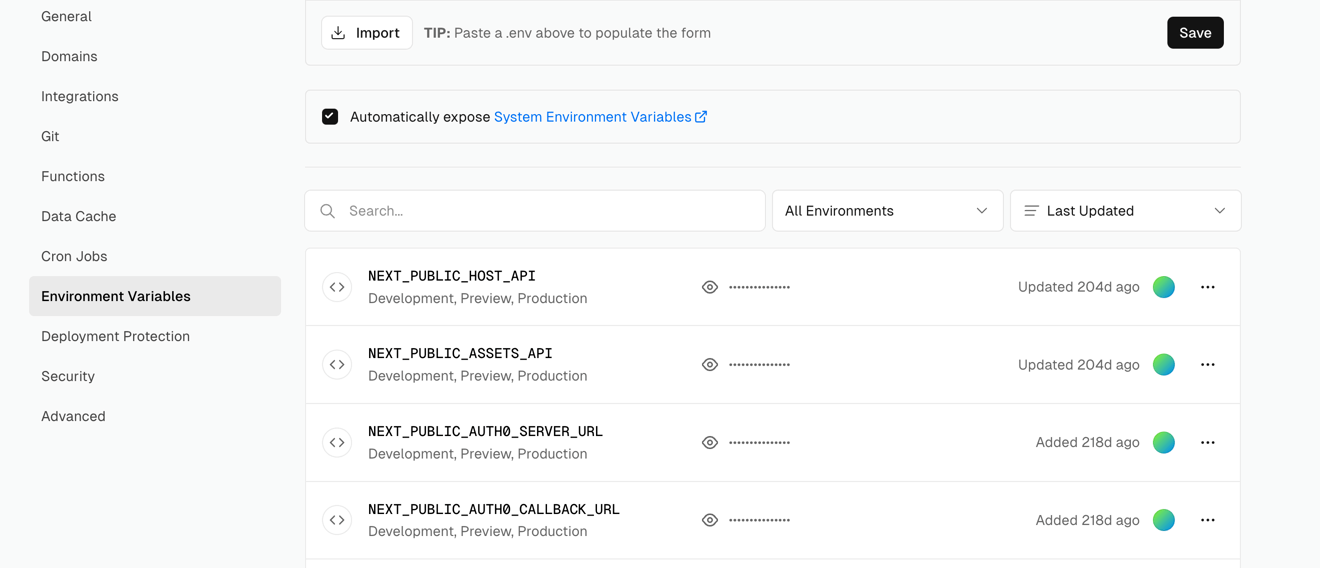Open more options for NEXT_PUBLIC_HOST_API
Viewport: 1320px width, 568px height.
pos(1207,287)
